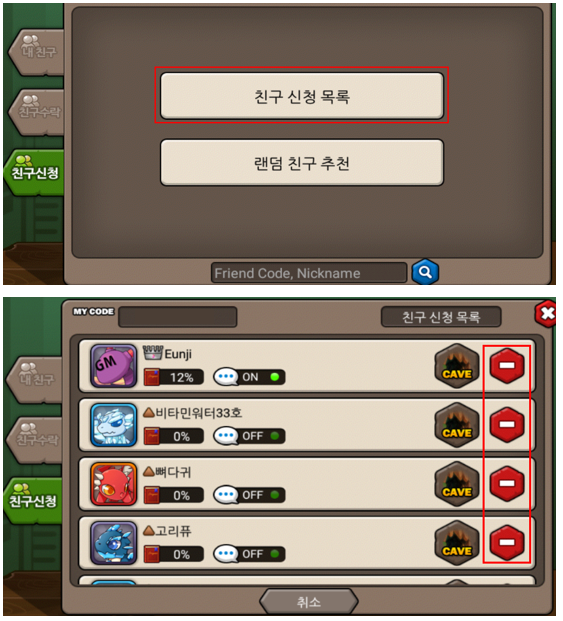Remove 고리퓨's friend request with the red minus
This screenshot has width=563, height=621.
(507, 542)
